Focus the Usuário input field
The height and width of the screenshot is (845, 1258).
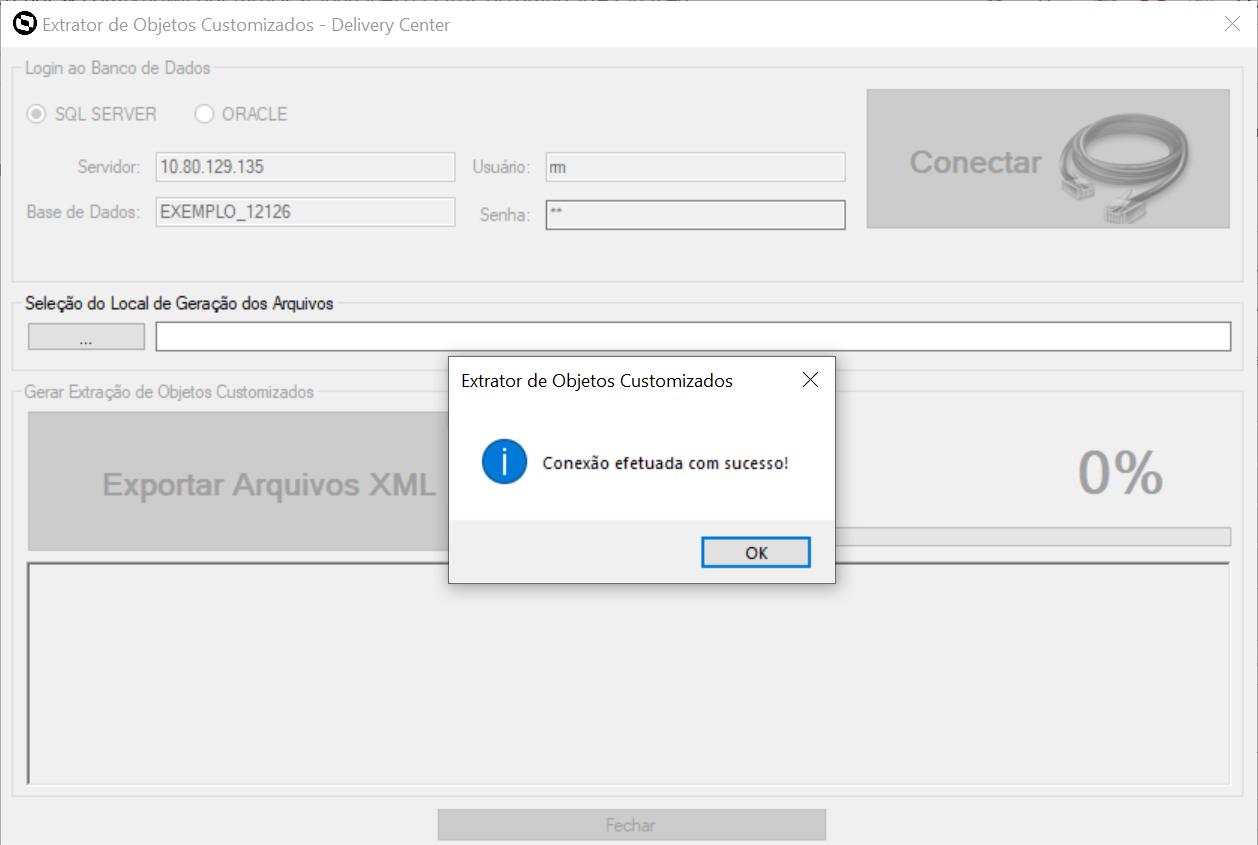coord(695,167)
